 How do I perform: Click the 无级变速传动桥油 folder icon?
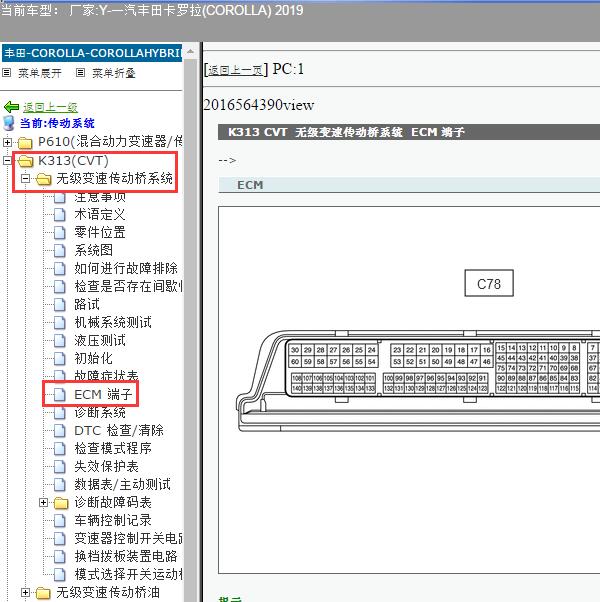43,593
